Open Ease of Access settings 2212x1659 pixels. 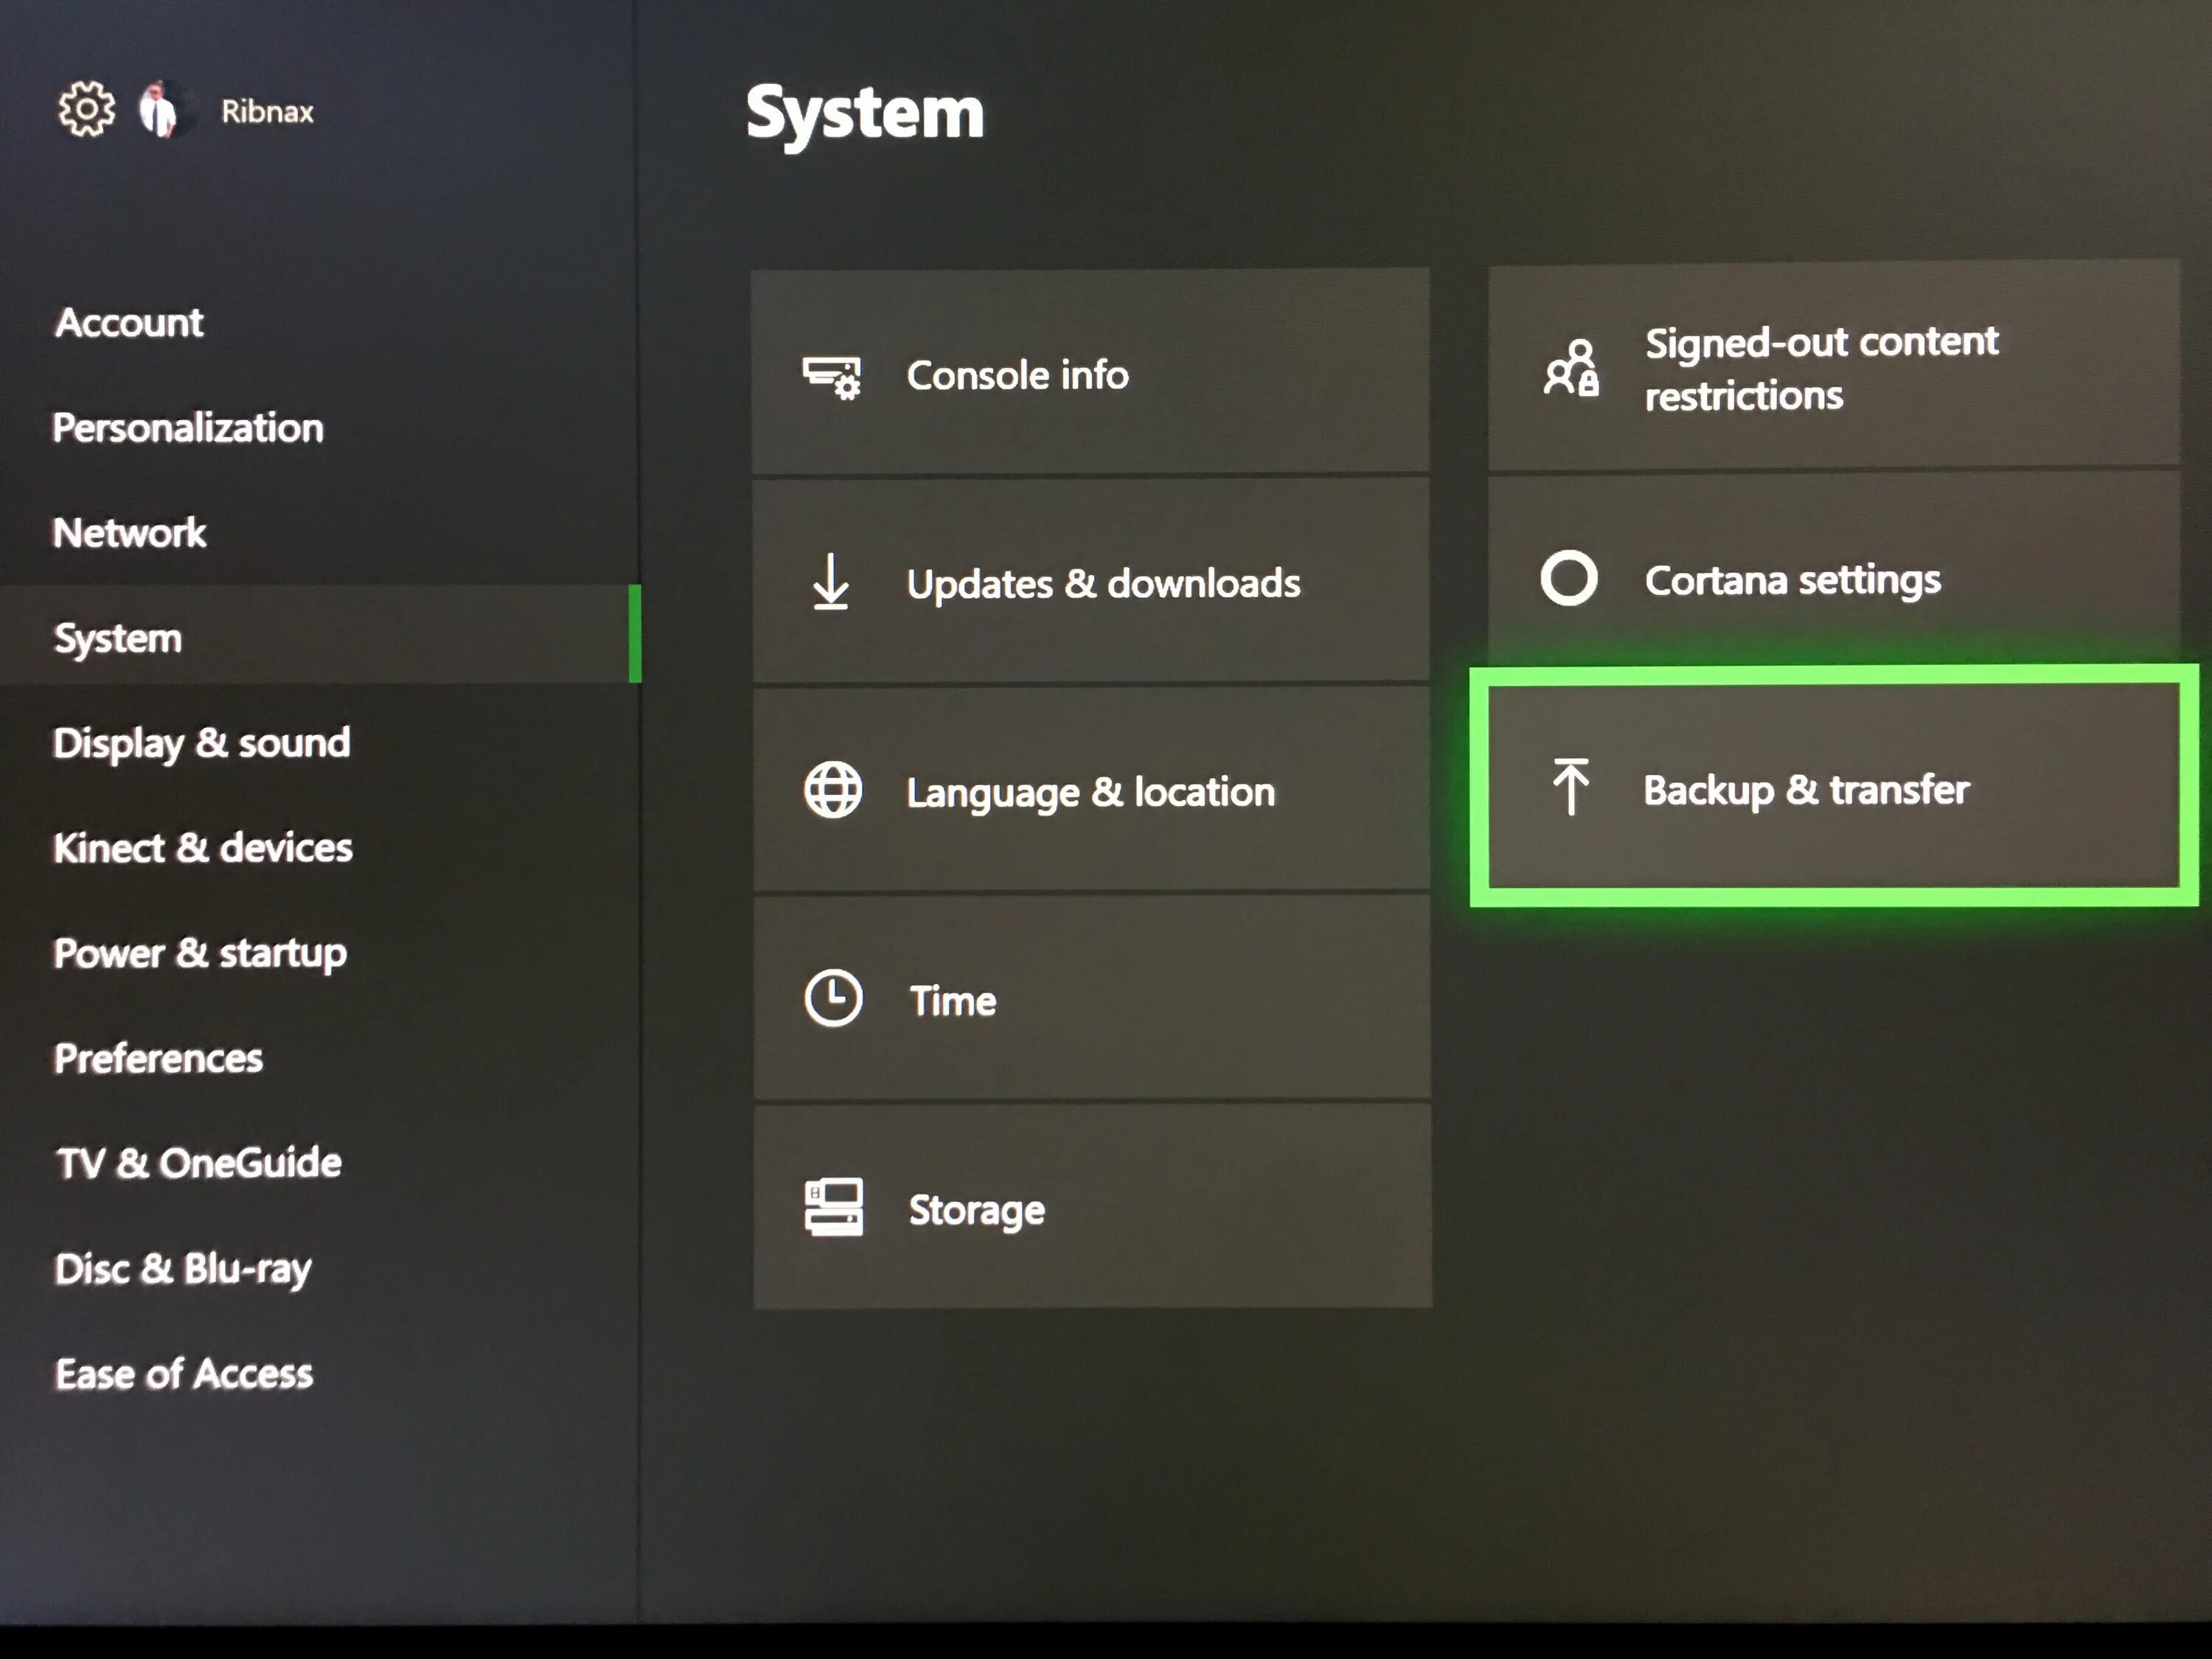click(184, 1374)
